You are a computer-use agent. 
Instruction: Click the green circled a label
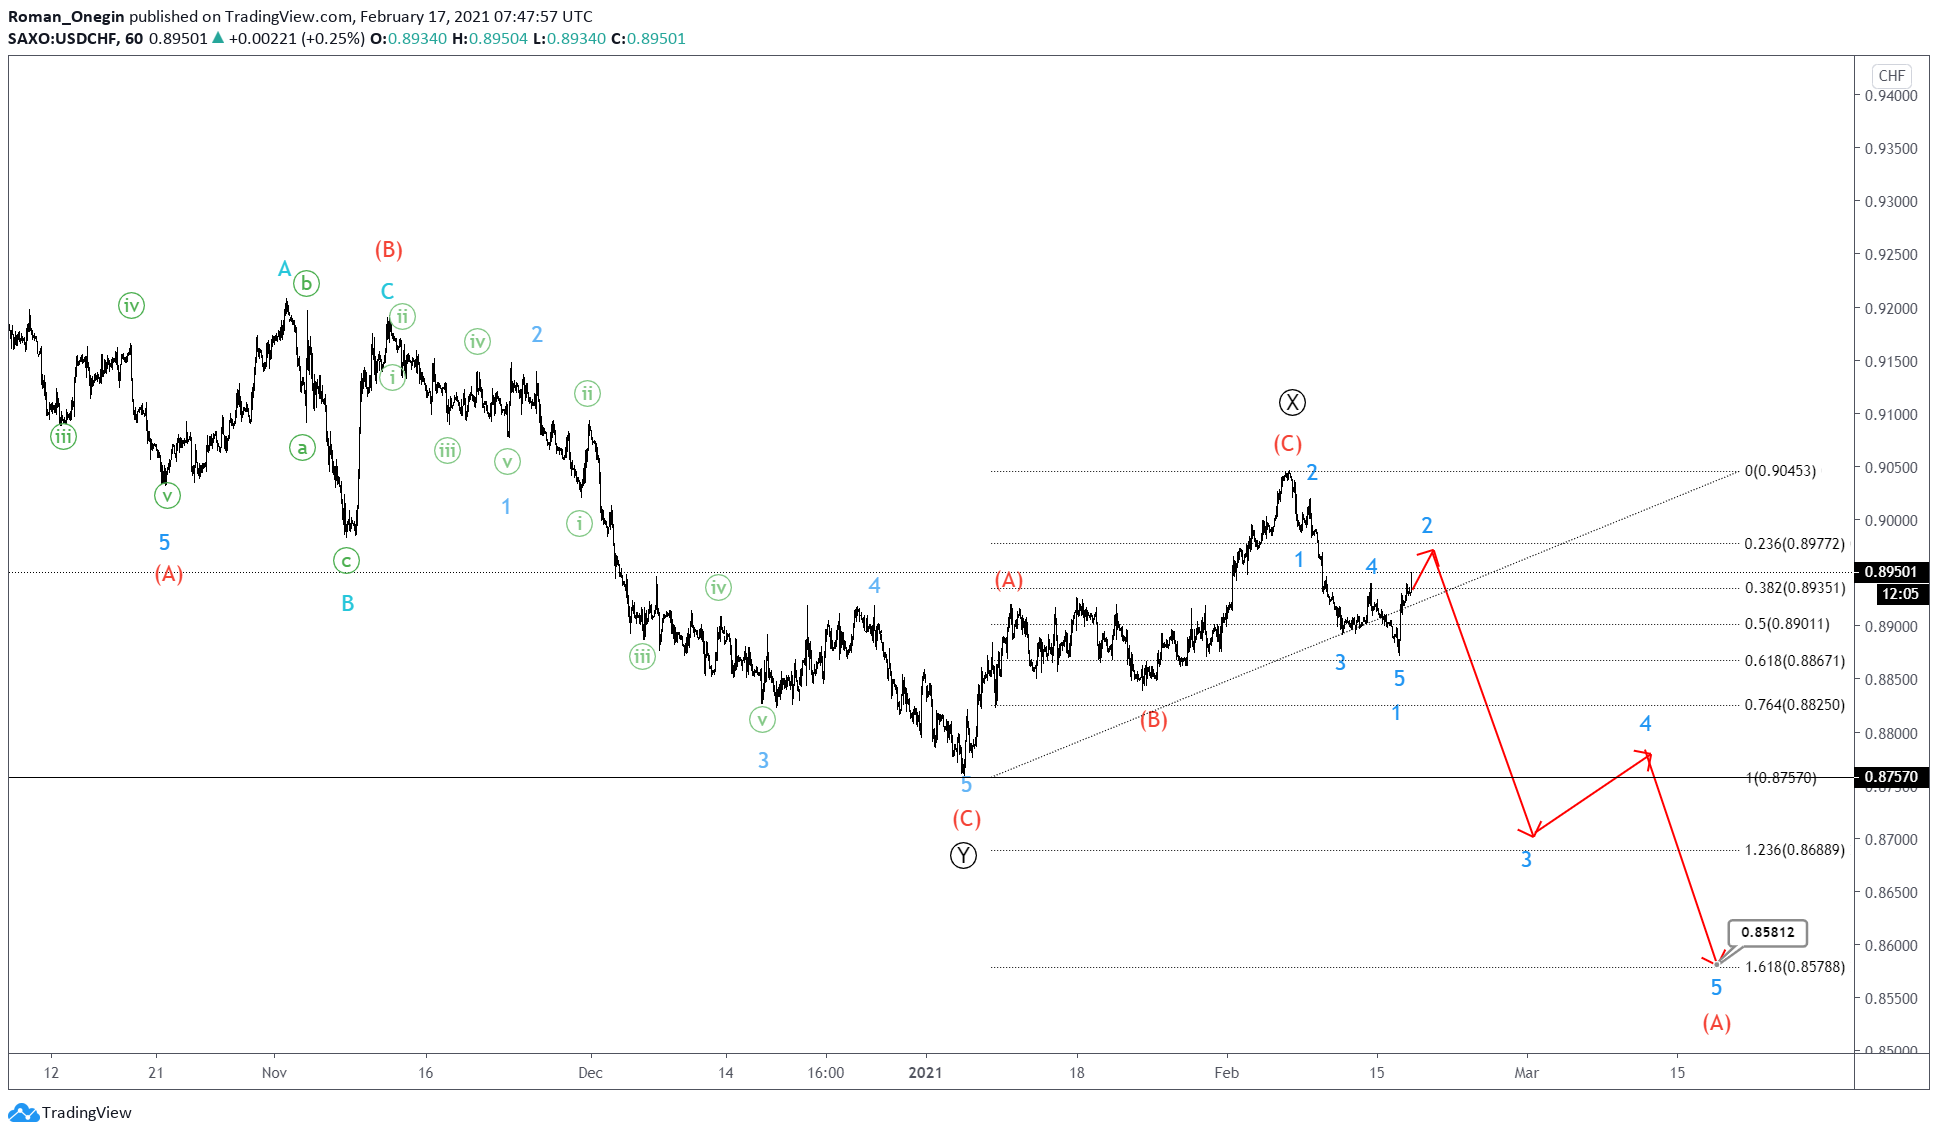click(x=302, y=448)
